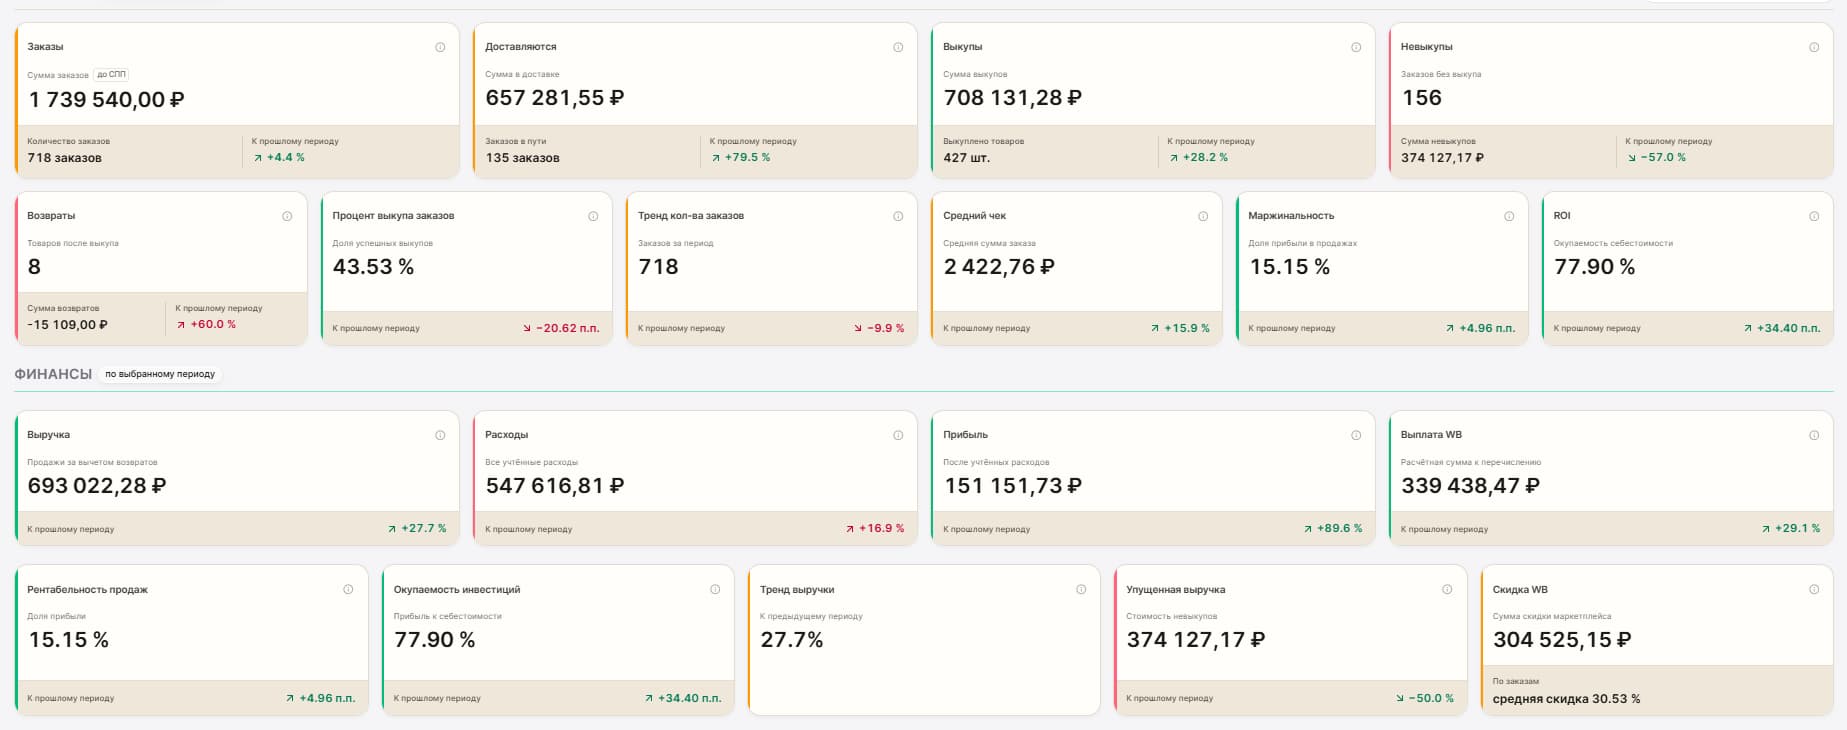This screenshot has height=730, width=1847.
Task: Open info icon on Процент выкупа заказов card
Action: point(593,216)
